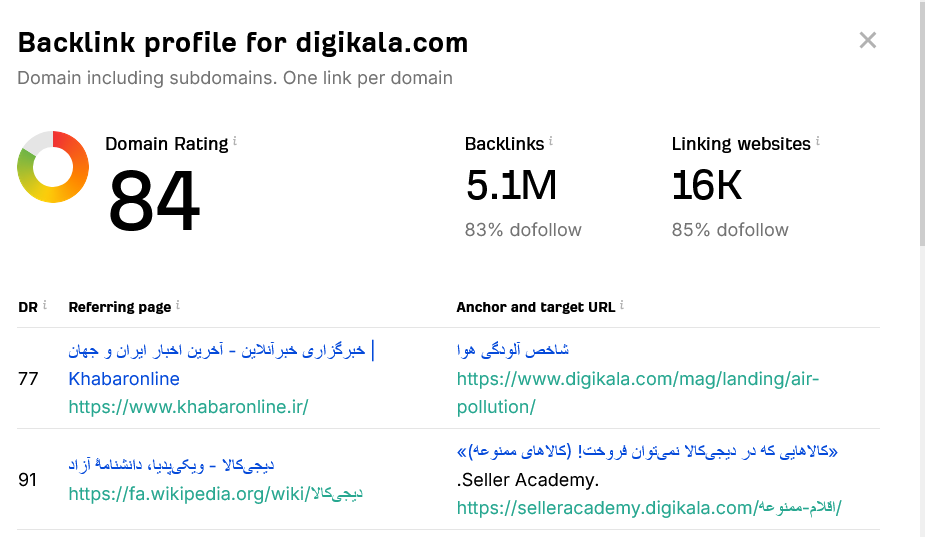
Task: Click info icon next to Domain Rating
Action: [x=235, y=143]
